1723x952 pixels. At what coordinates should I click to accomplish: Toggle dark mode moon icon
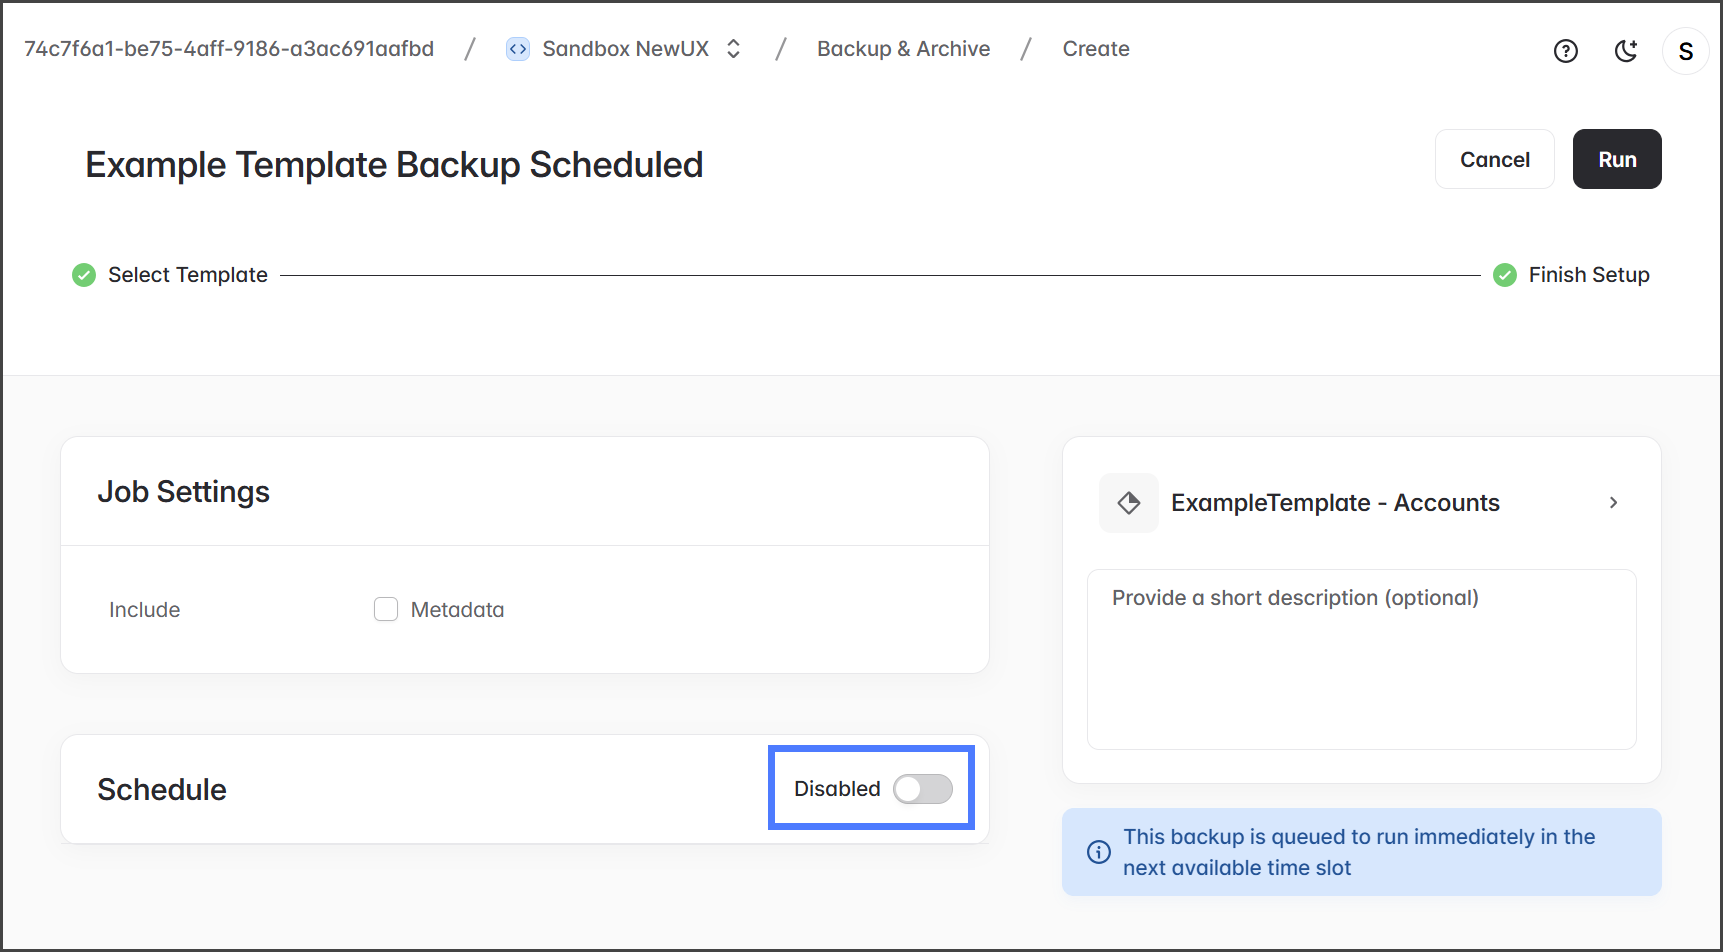(x=1626, y=51)
